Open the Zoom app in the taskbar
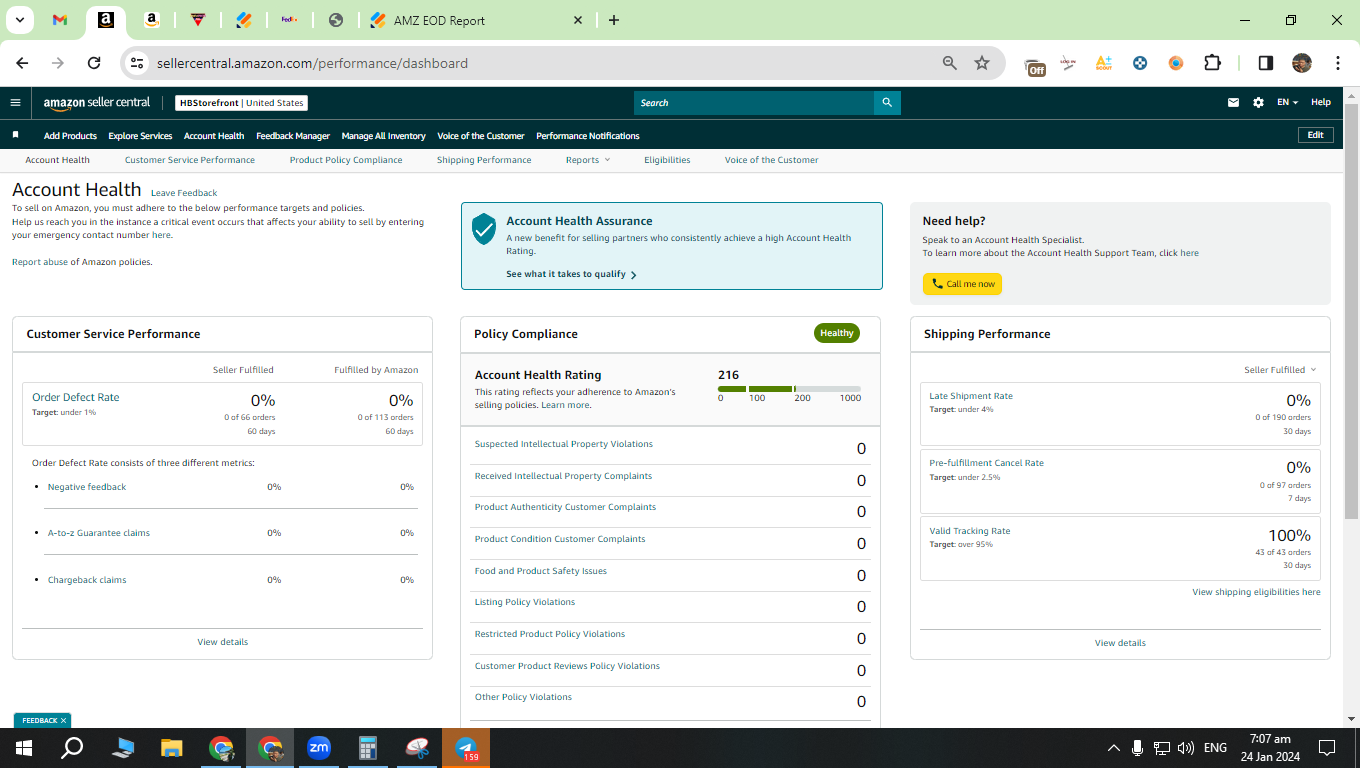This screenshot has height=768, width=1360. (x=319, y=747)
